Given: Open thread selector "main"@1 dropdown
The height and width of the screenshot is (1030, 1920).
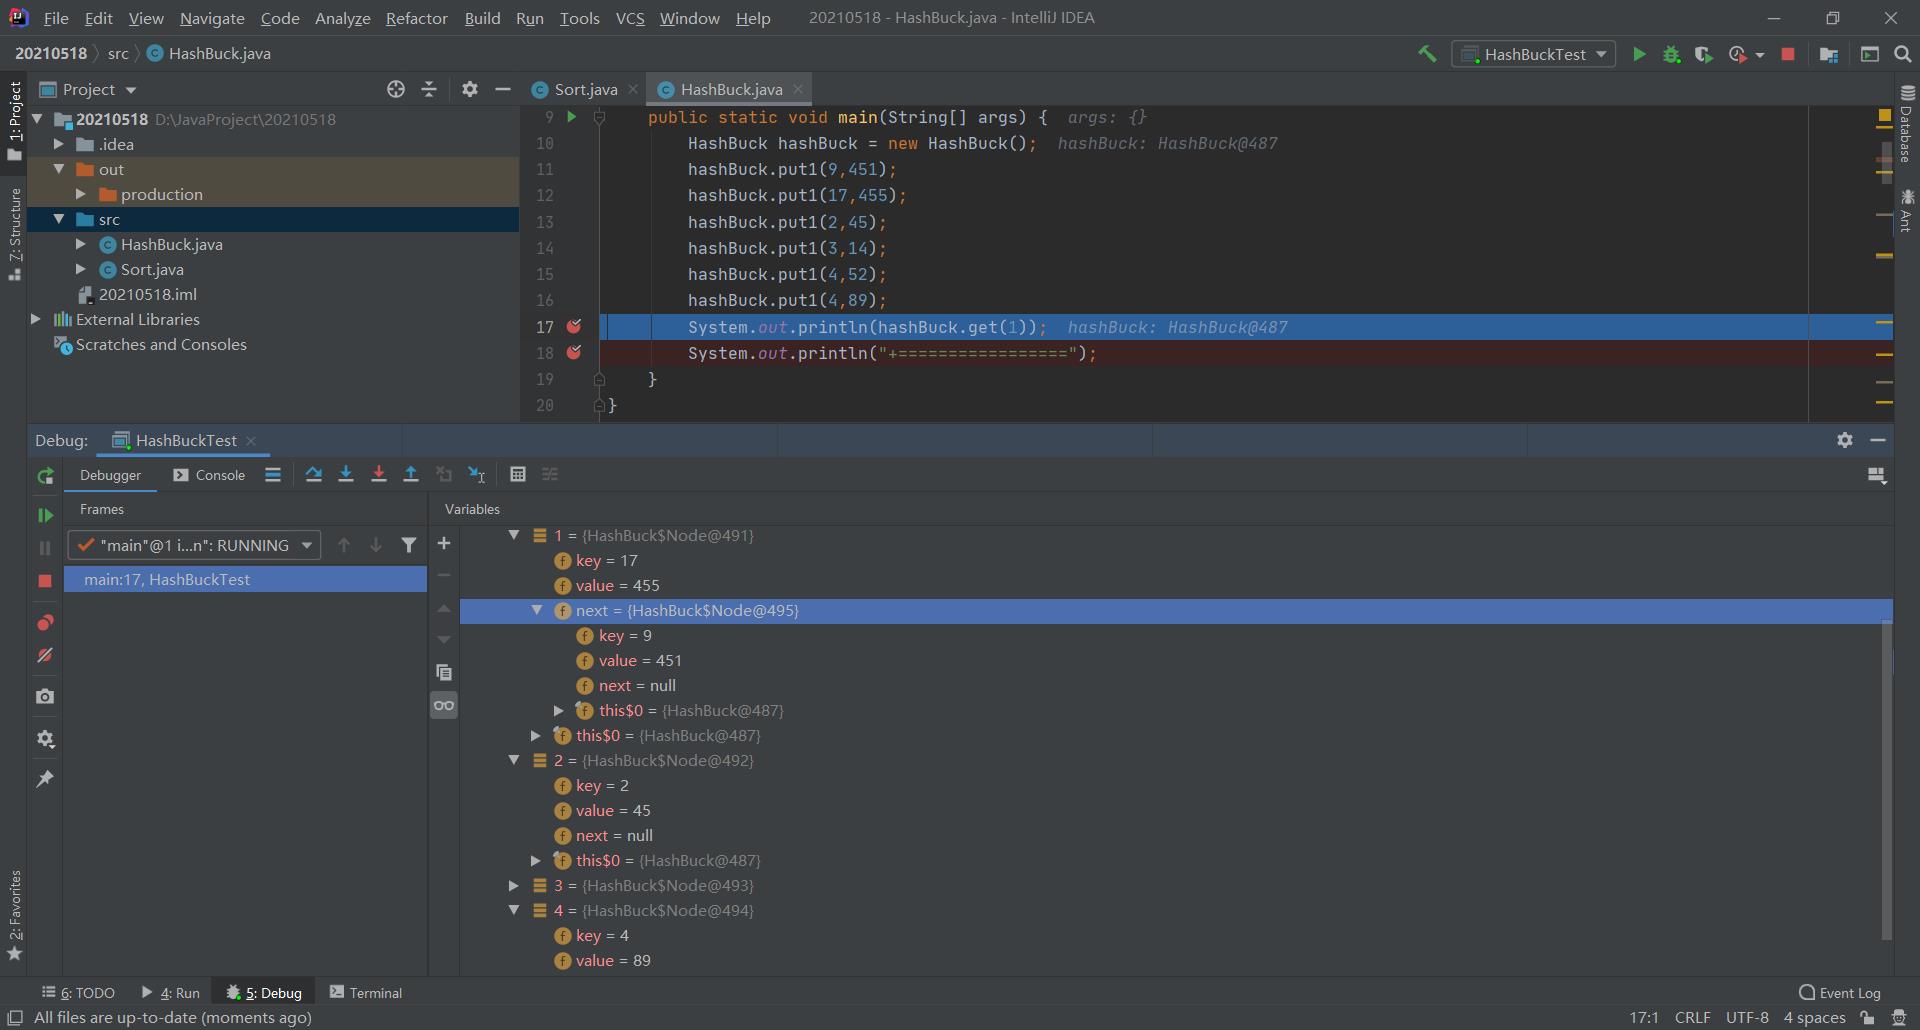Looking at the screenshot, I should click(194, 545).
